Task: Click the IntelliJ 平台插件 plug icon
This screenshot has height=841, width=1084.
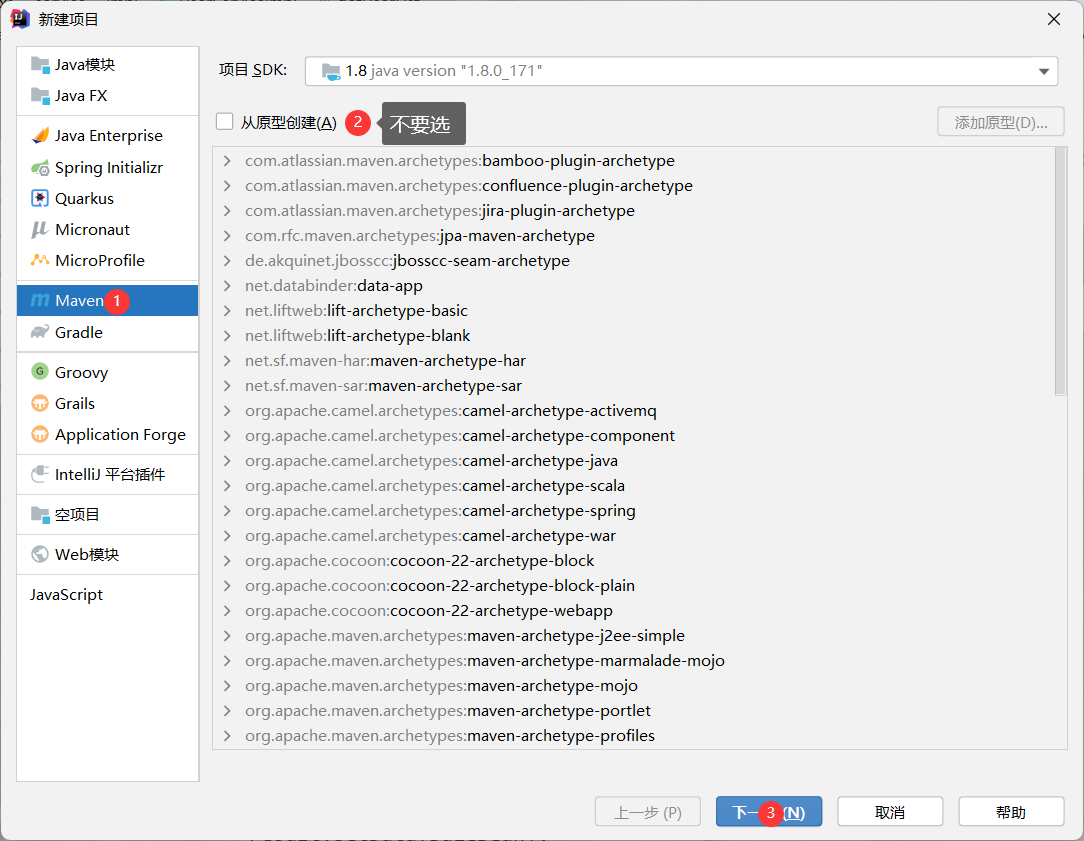Action: point(40,474)
